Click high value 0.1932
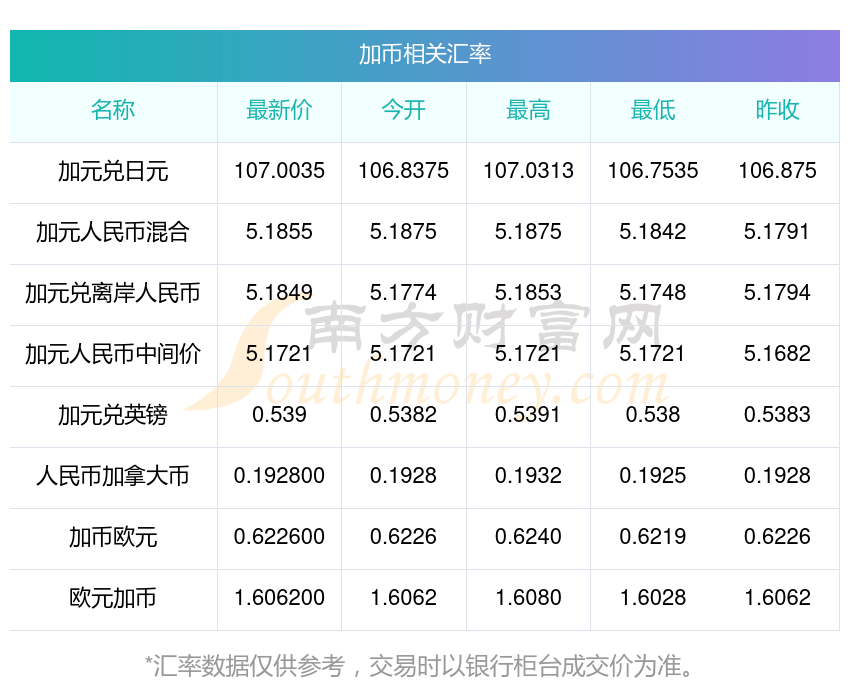This screenshot has width=850, height=698. point(529,476)
